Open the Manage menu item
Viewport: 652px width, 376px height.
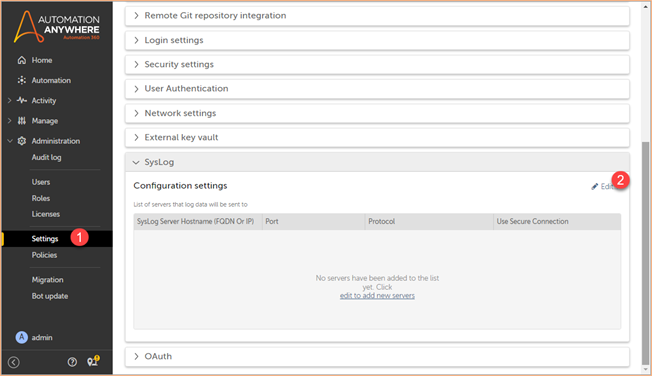45,121
